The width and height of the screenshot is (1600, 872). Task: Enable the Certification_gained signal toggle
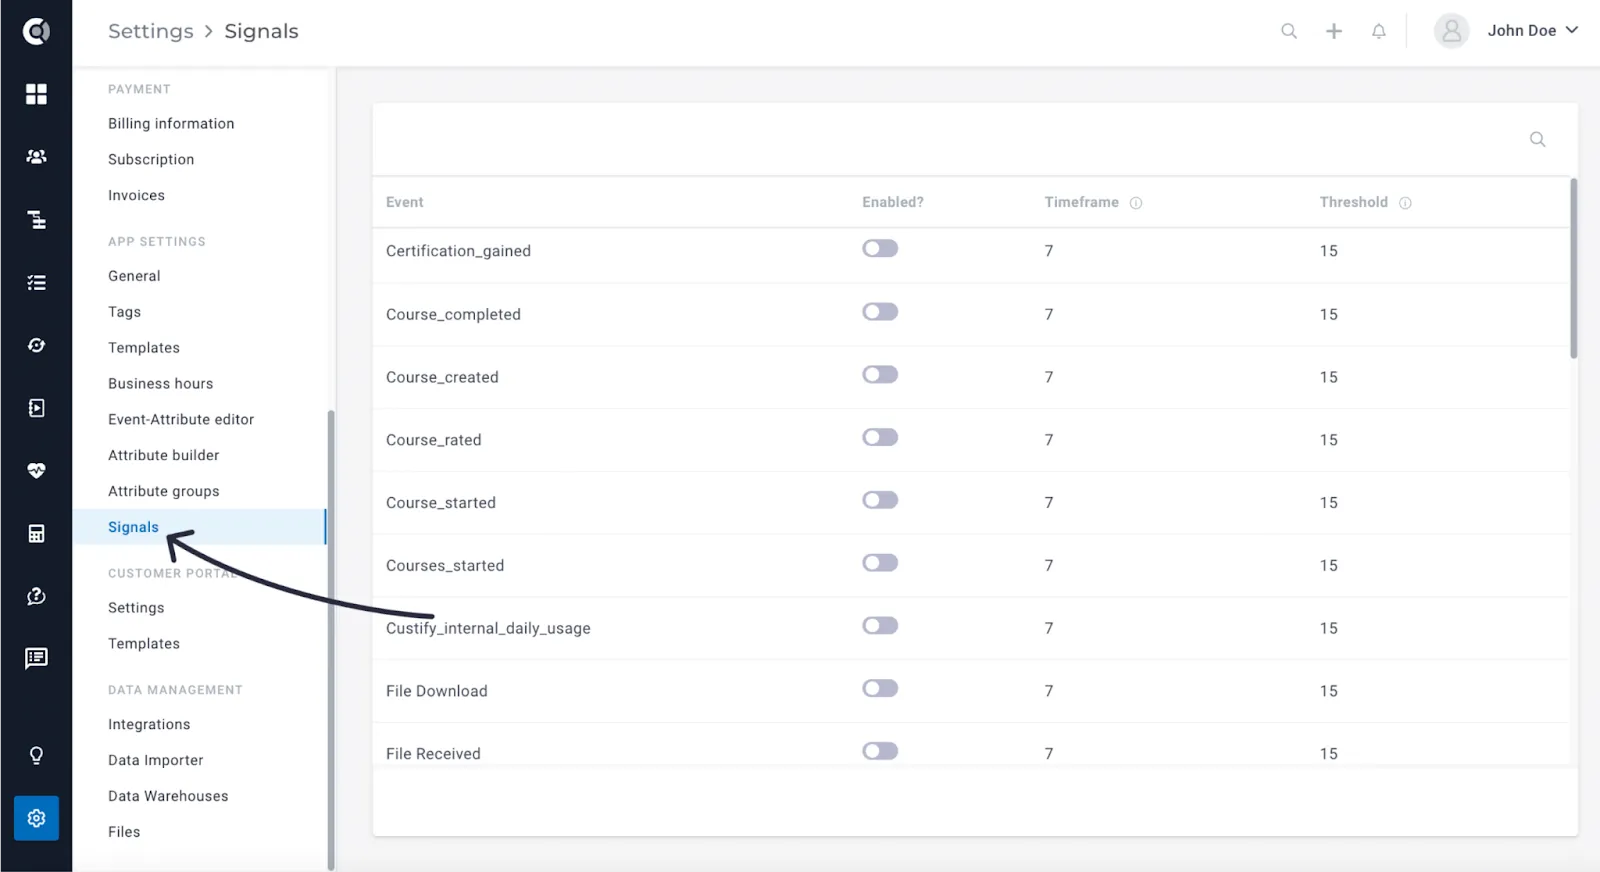coord(880,248)
